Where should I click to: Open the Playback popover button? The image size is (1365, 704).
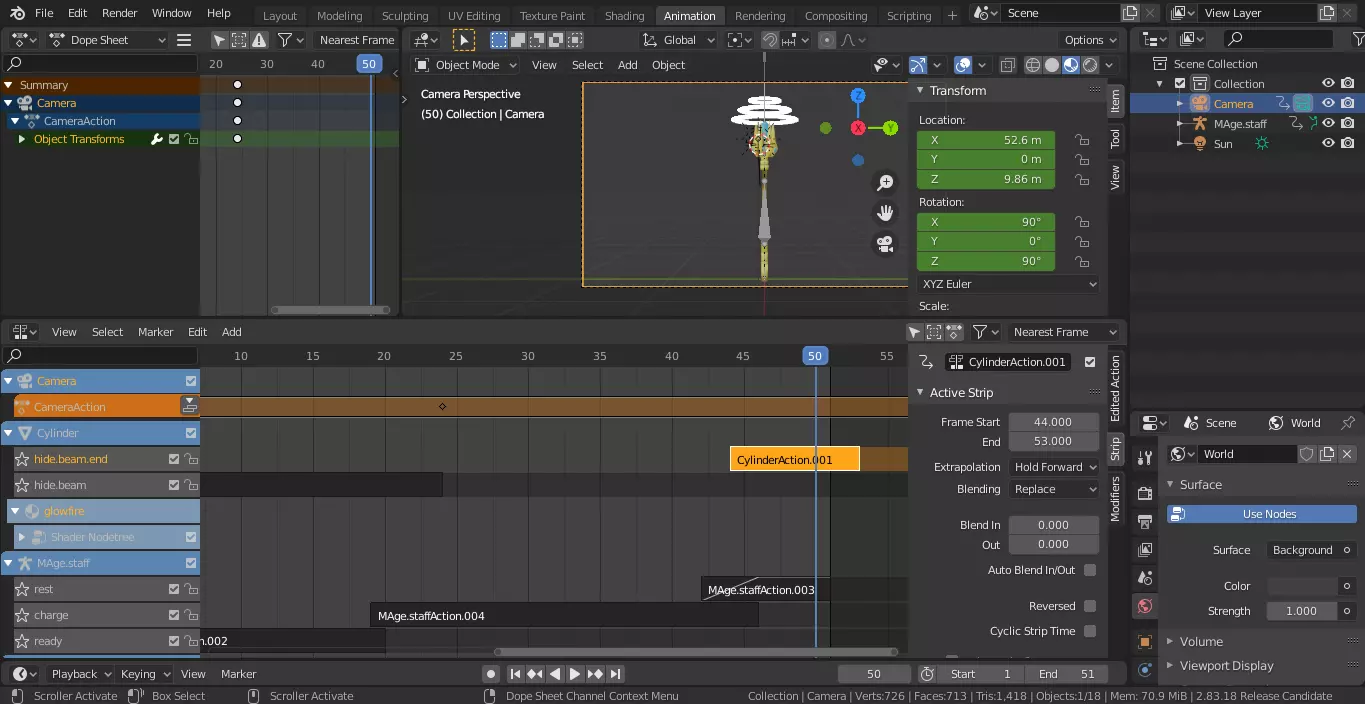81,674
